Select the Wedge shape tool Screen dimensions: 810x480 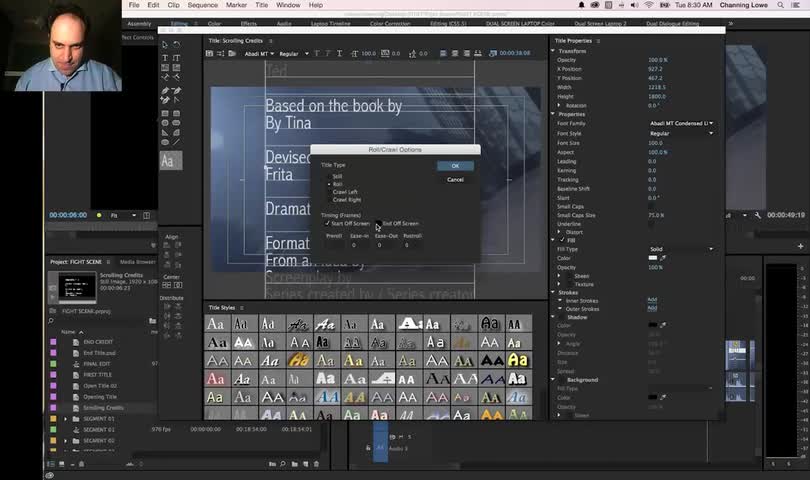(x=165, y=132)
